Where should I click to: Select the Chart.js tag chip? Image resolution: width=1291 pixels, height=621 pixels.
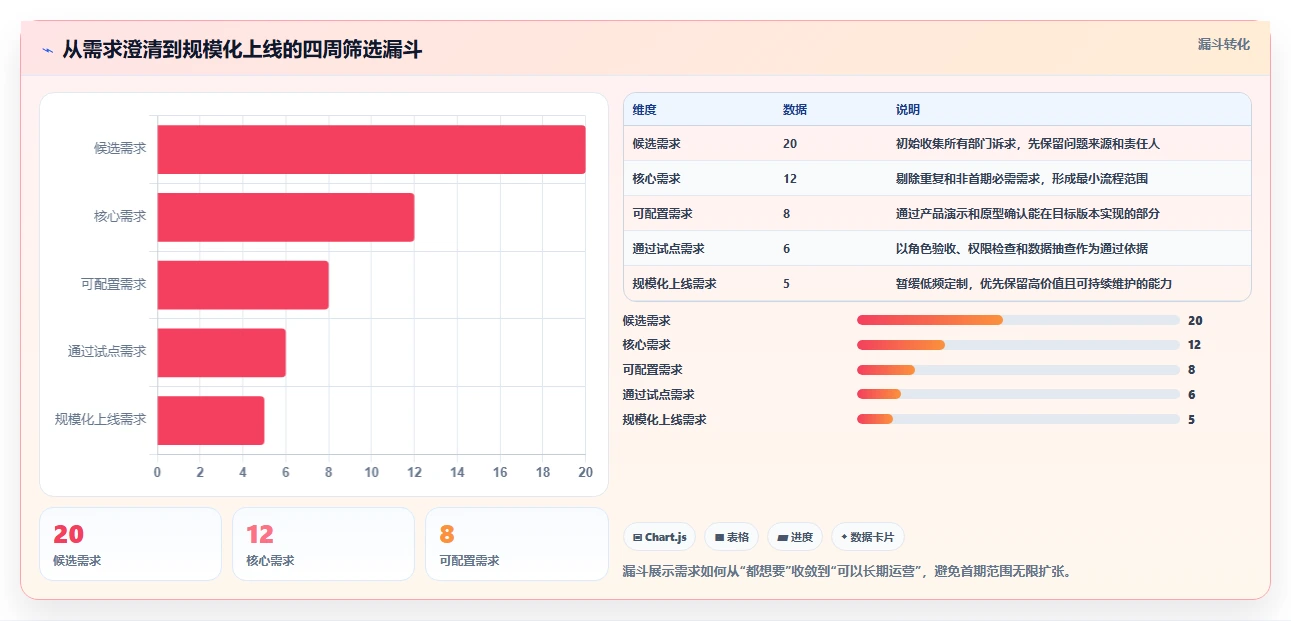(659, 537)
